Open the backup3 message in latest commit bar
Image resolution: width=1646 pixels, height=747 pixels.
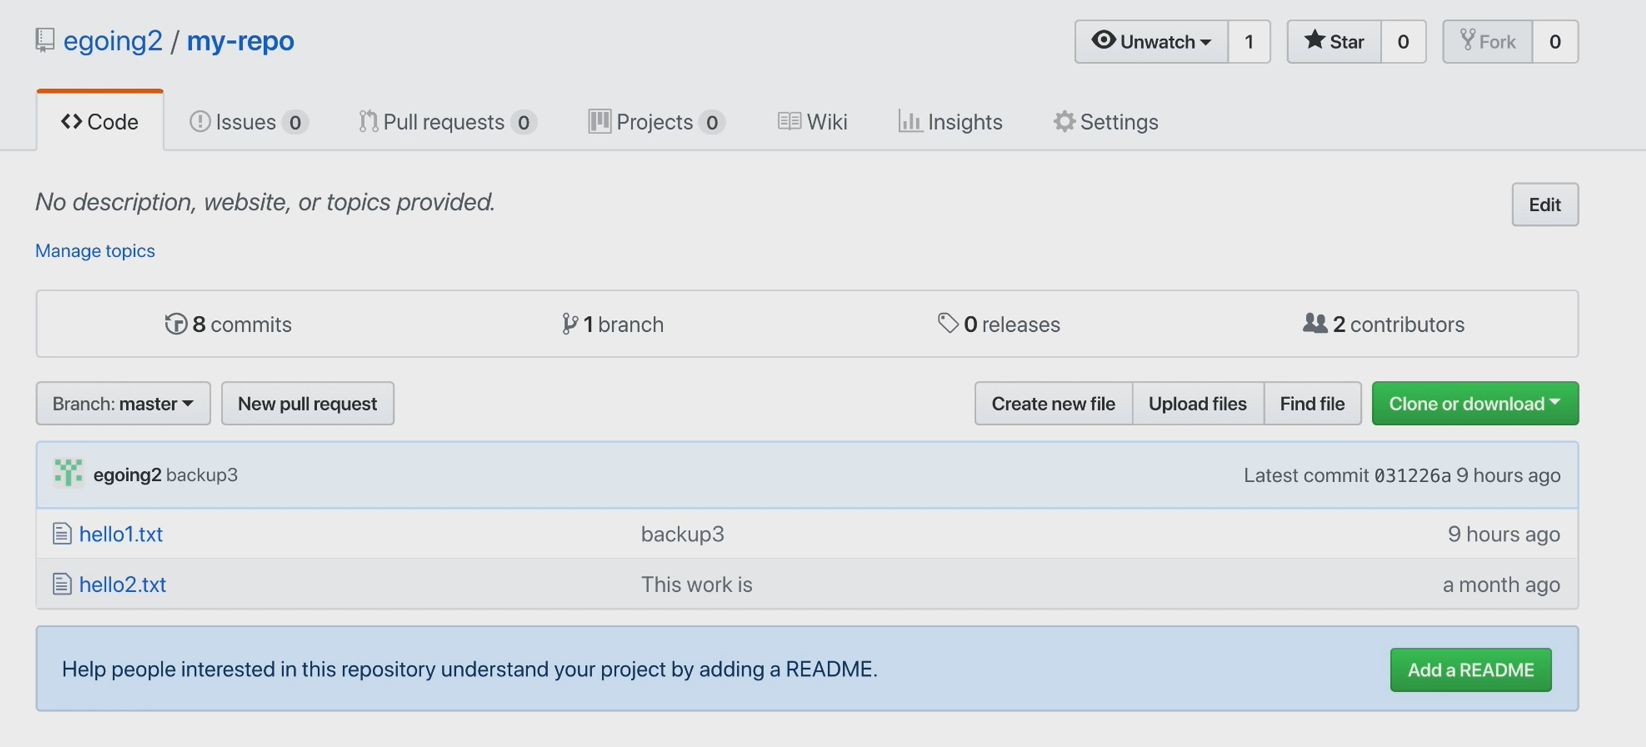[x=202, y=475]
